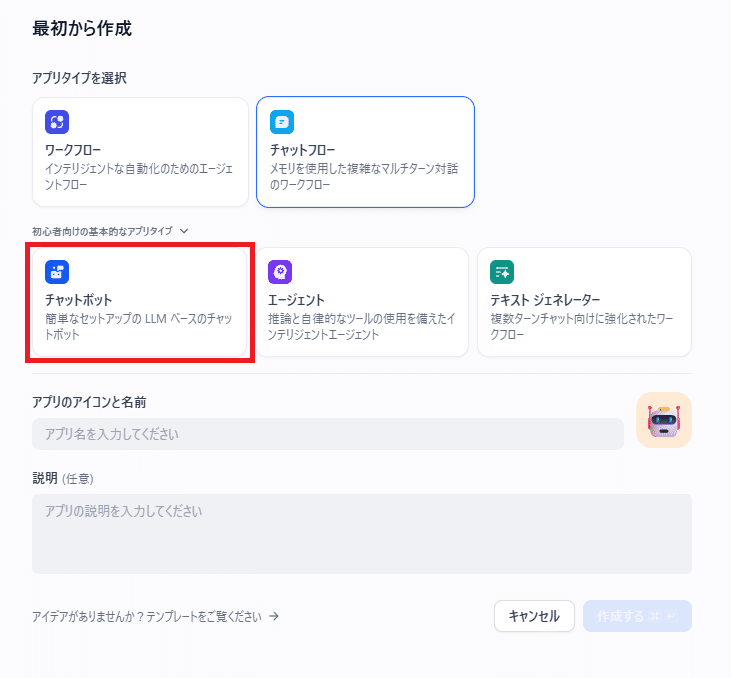The image size is (731, 678).
Task: Click the 説明 (任意) label
Action: [x=63, y=478]
